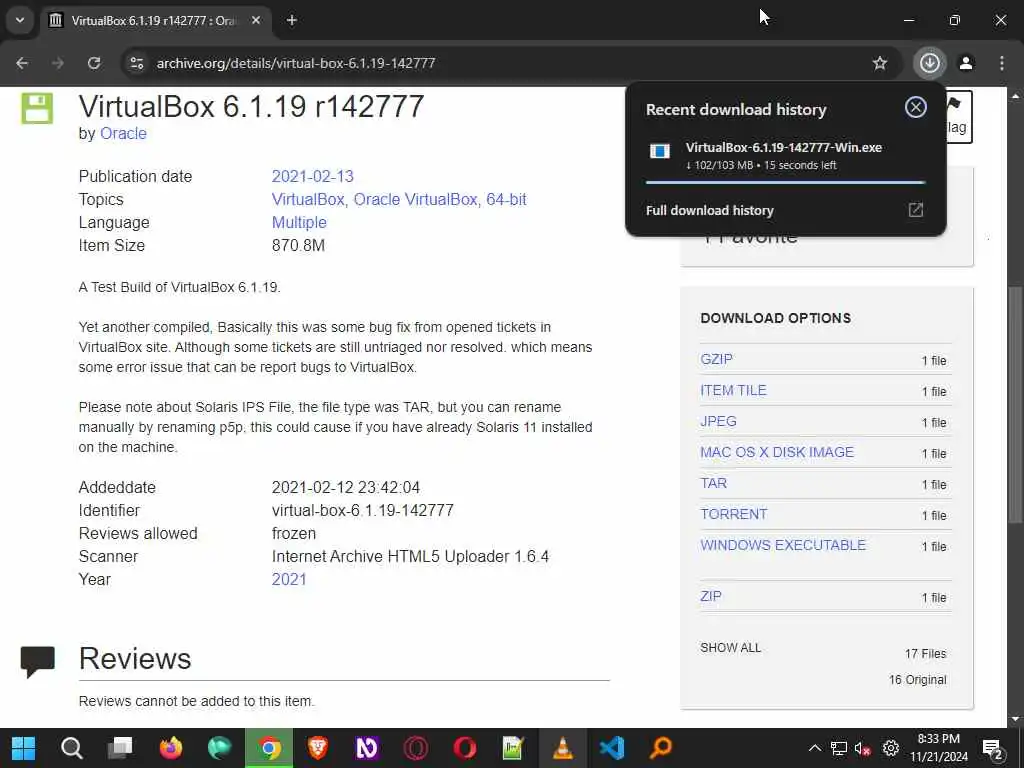Click the muted volume tray icon
Screen dimensions: 1024x768
coord(863,748)
